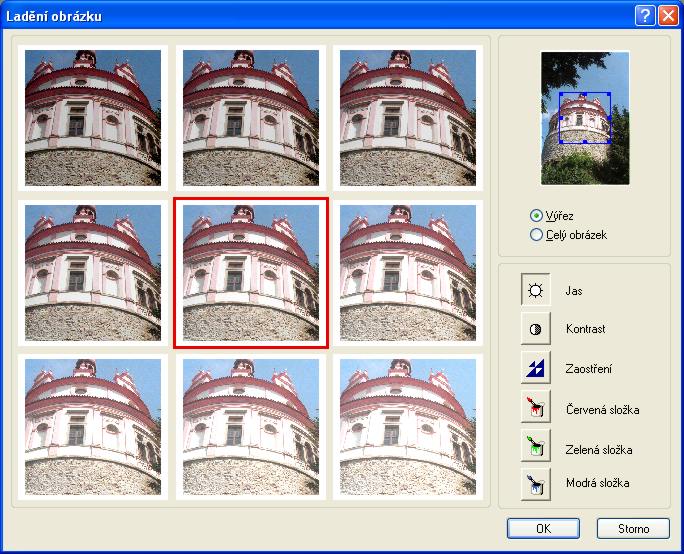Select the Kontrast icon button
The height and width of the screenshot is (554, 684).
(536, 329)
